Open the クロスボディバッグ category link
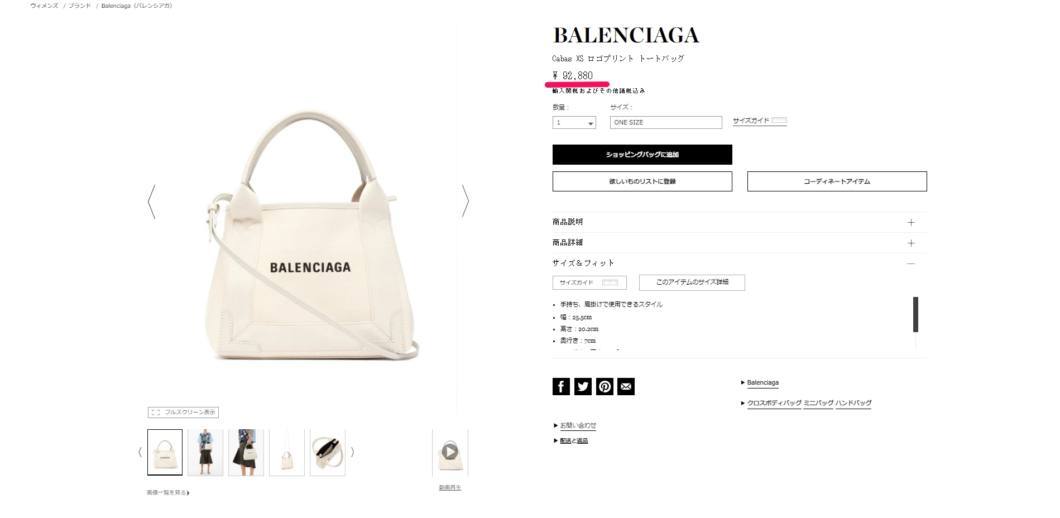Viewport: 1060px width, 518px height. [x=774, y=403]
